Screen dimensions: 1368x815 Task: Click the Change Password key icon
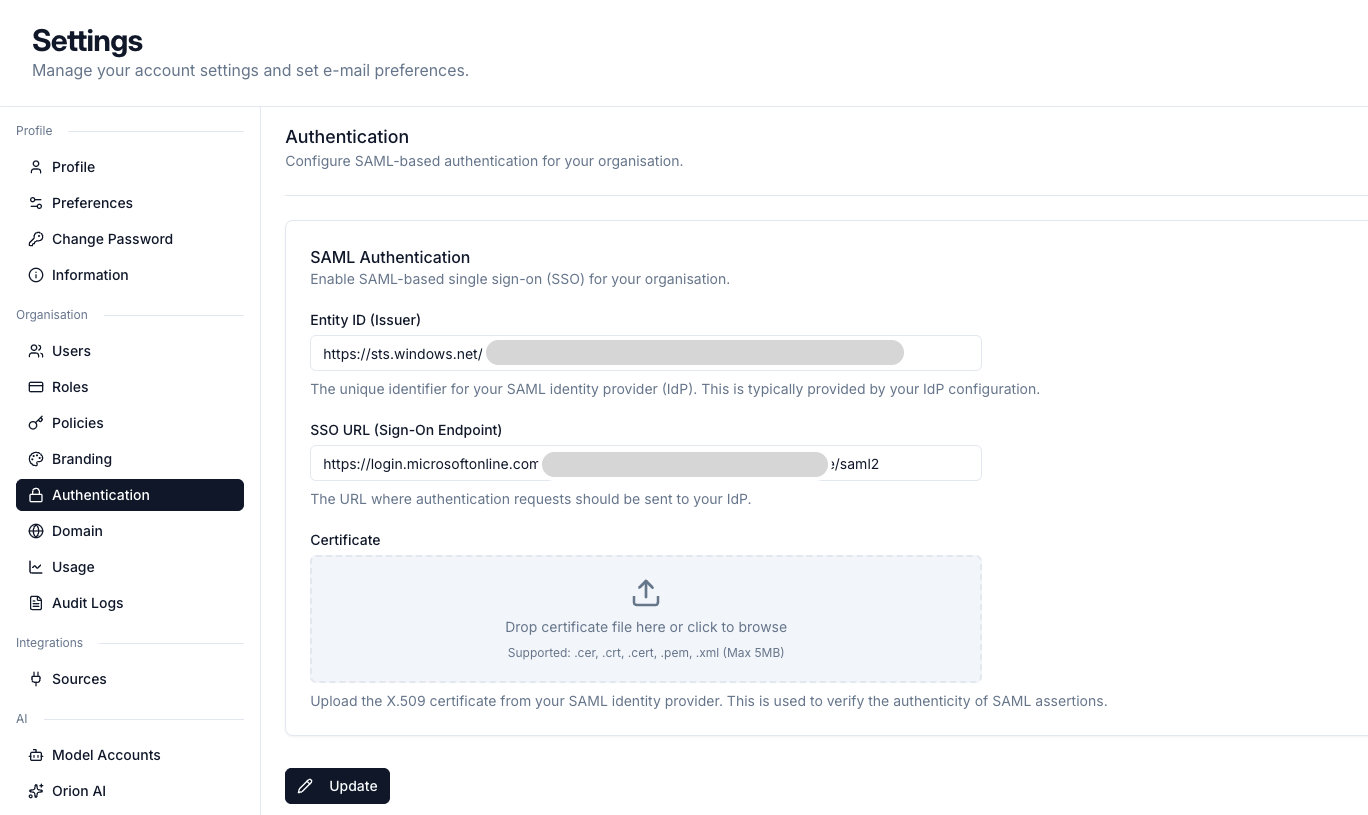34,239
